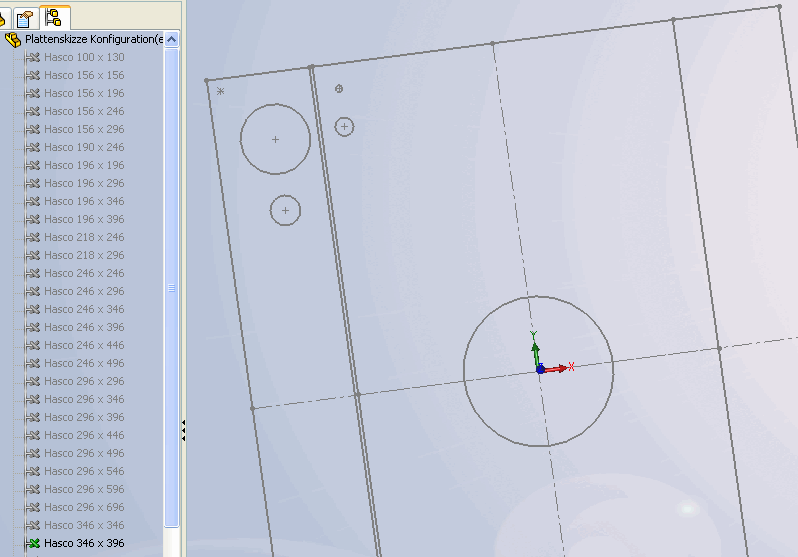Select configuration Hasco 246 x 396
This screenshot has height=557, width=798.
84,327
